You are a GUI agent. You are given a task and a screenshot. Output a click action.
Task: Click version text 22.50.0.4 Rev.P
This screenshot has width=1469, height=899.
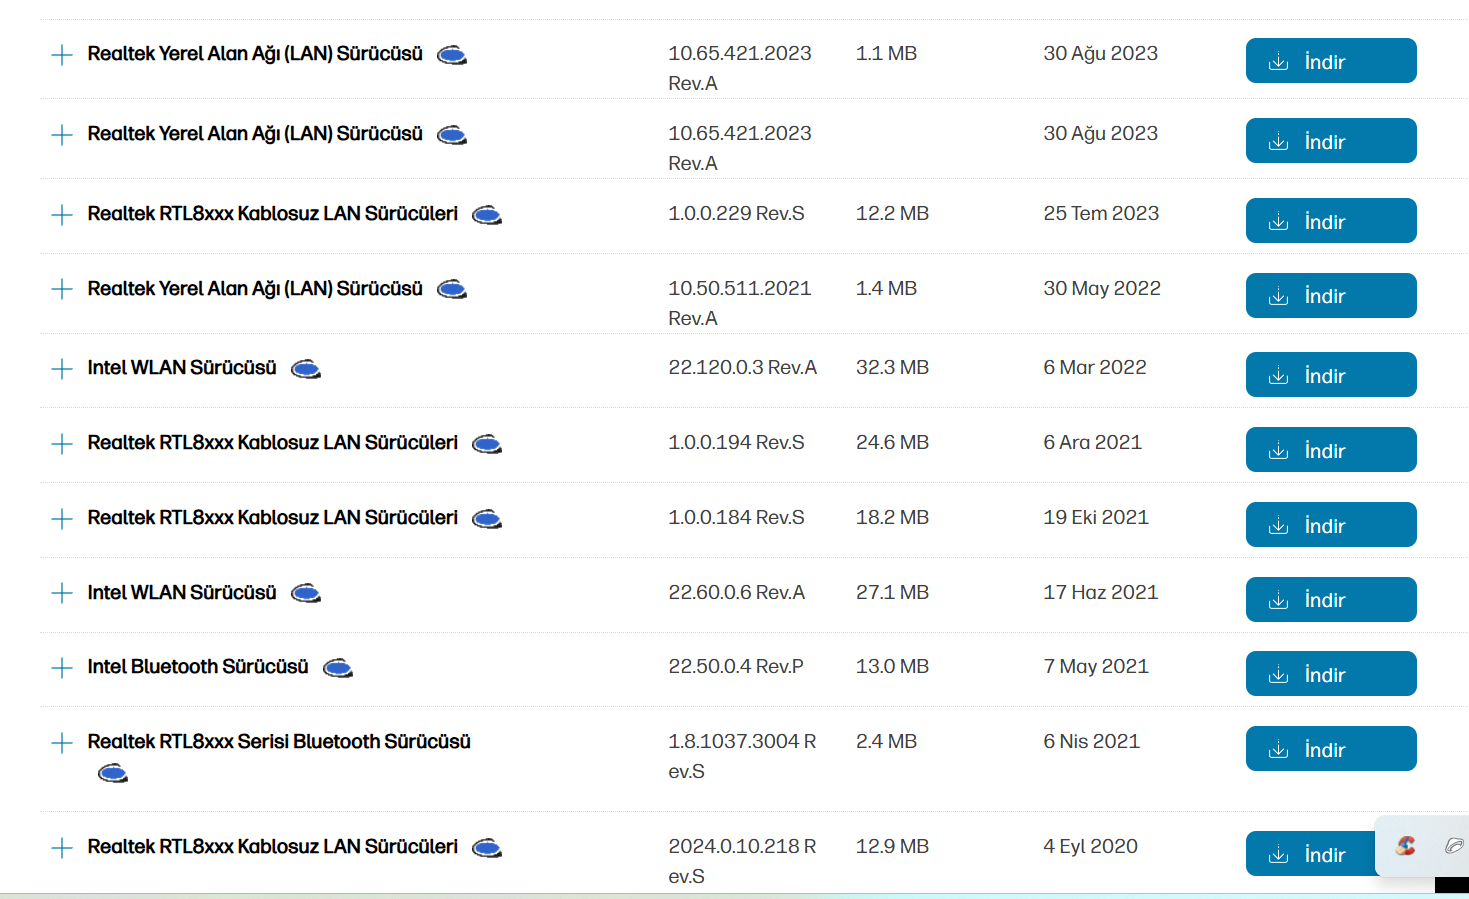coord(736,667)
